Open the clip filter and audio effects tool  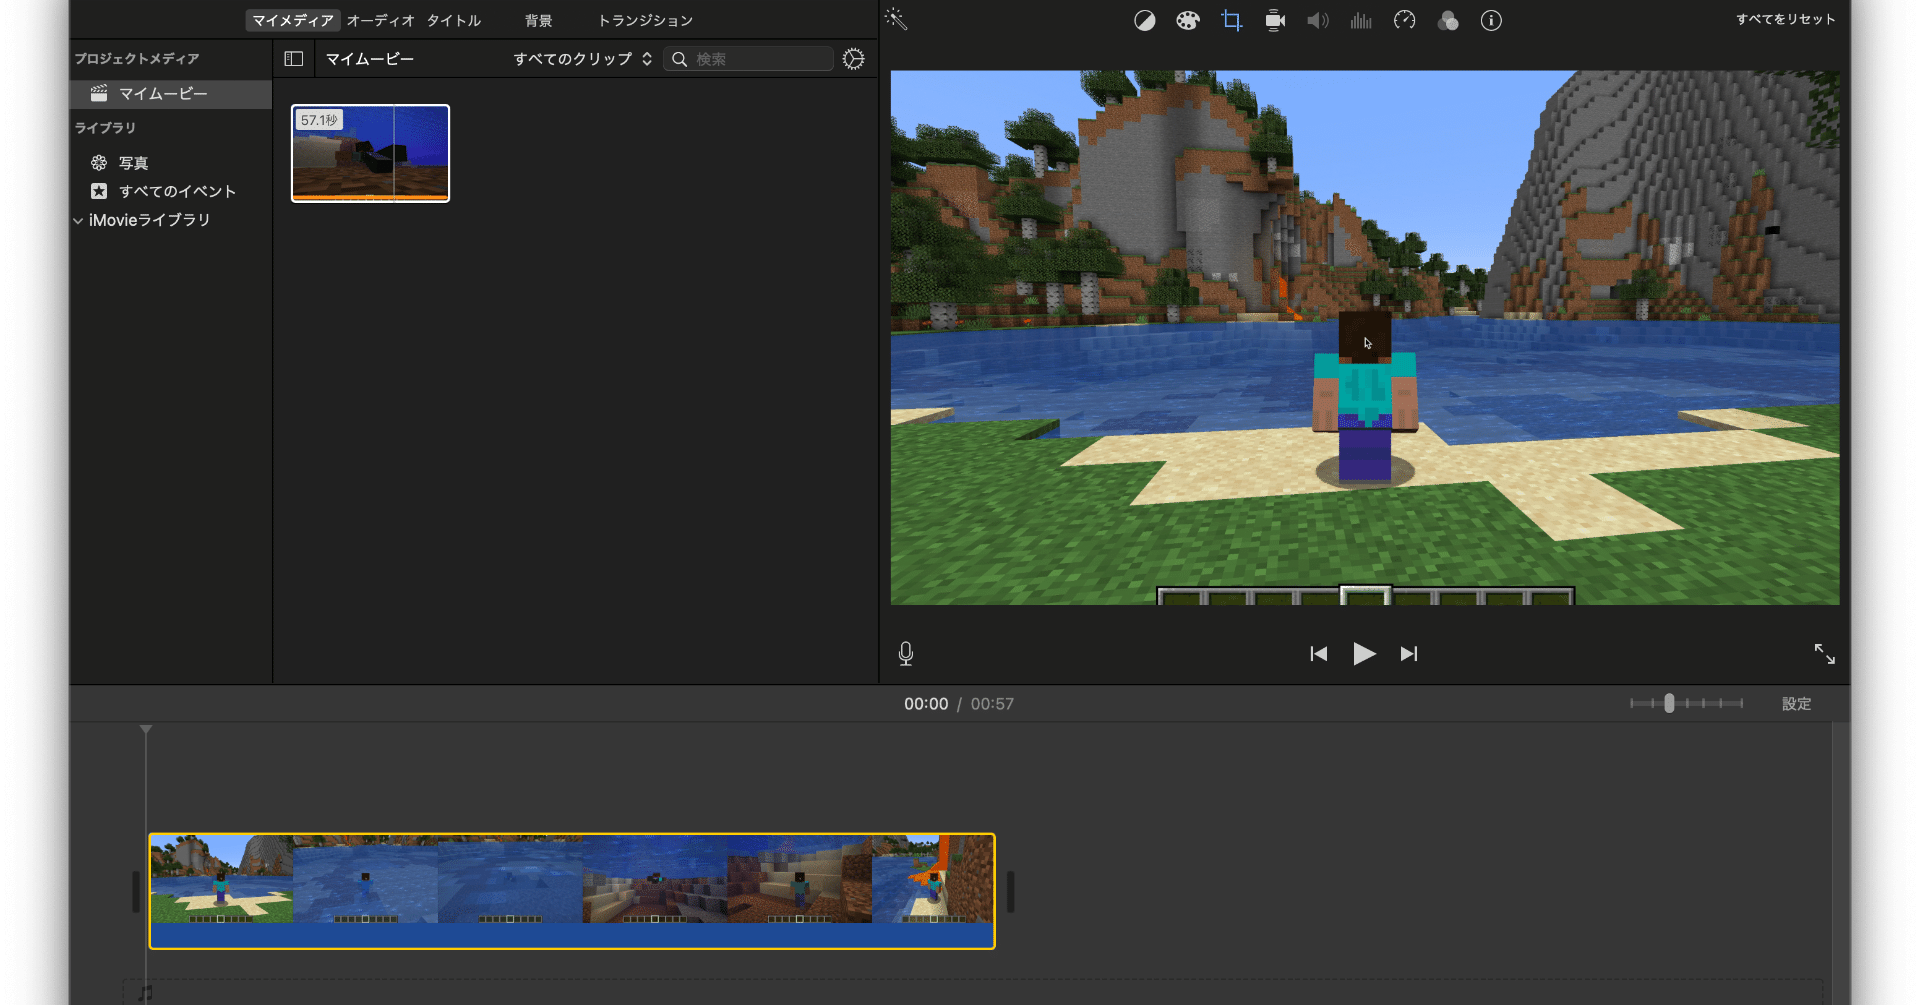pos(1448,21)
